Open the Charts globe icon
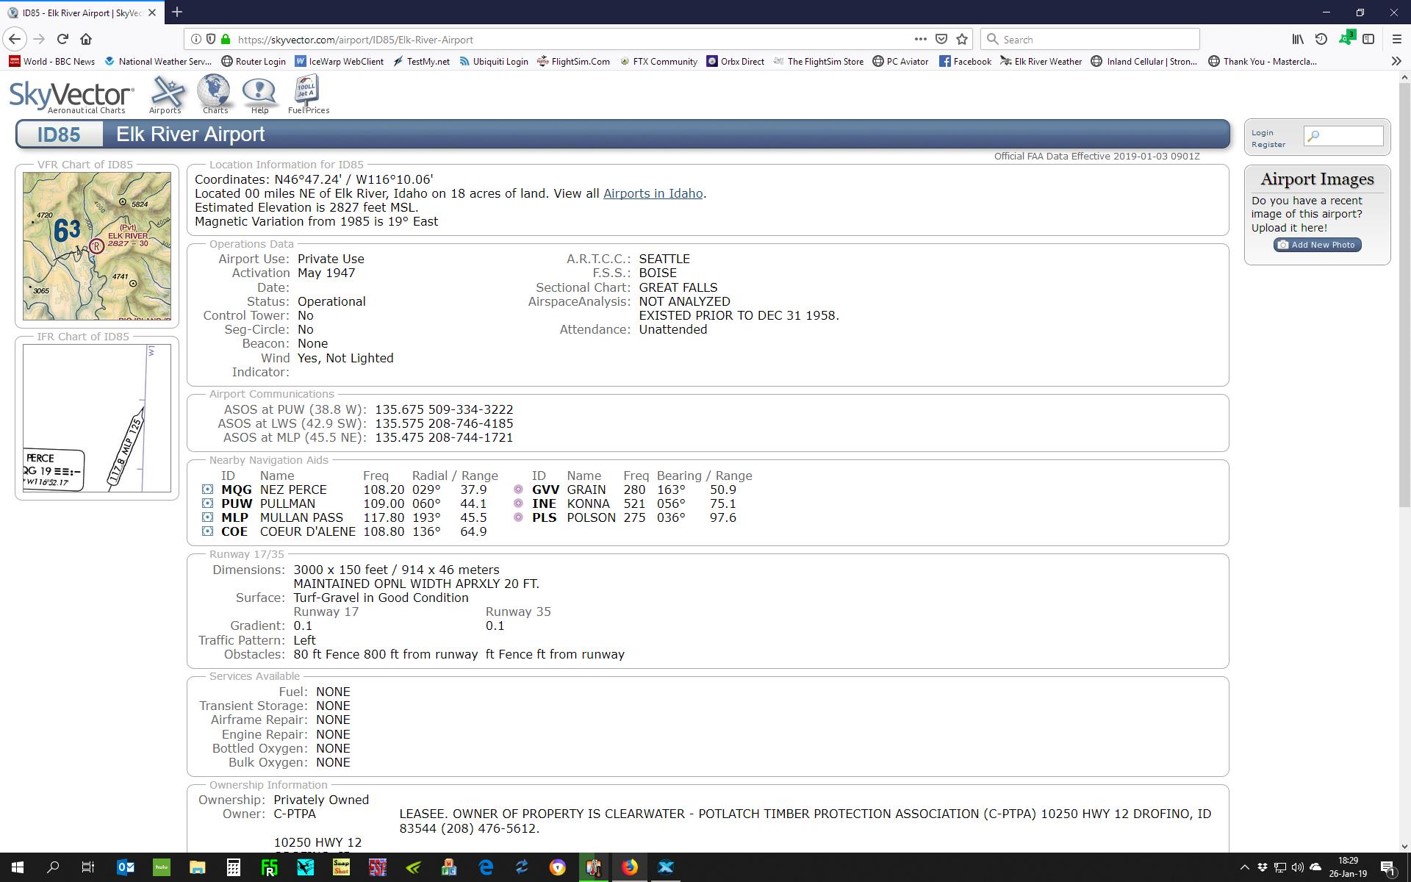Screen dimensions: 1411x882 pos(214,95)
